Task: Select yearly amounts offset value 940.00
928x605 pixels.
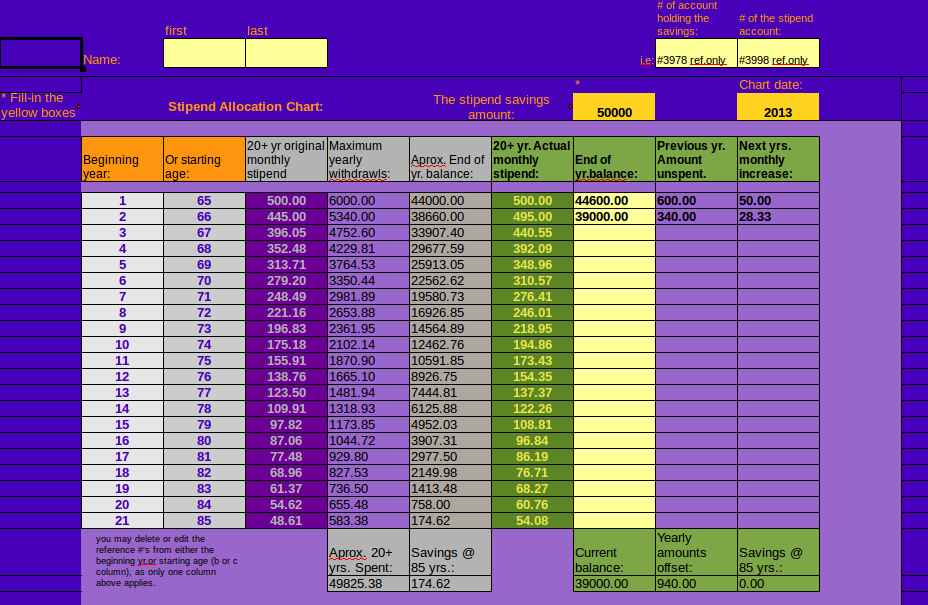Action: pos(696,584)
